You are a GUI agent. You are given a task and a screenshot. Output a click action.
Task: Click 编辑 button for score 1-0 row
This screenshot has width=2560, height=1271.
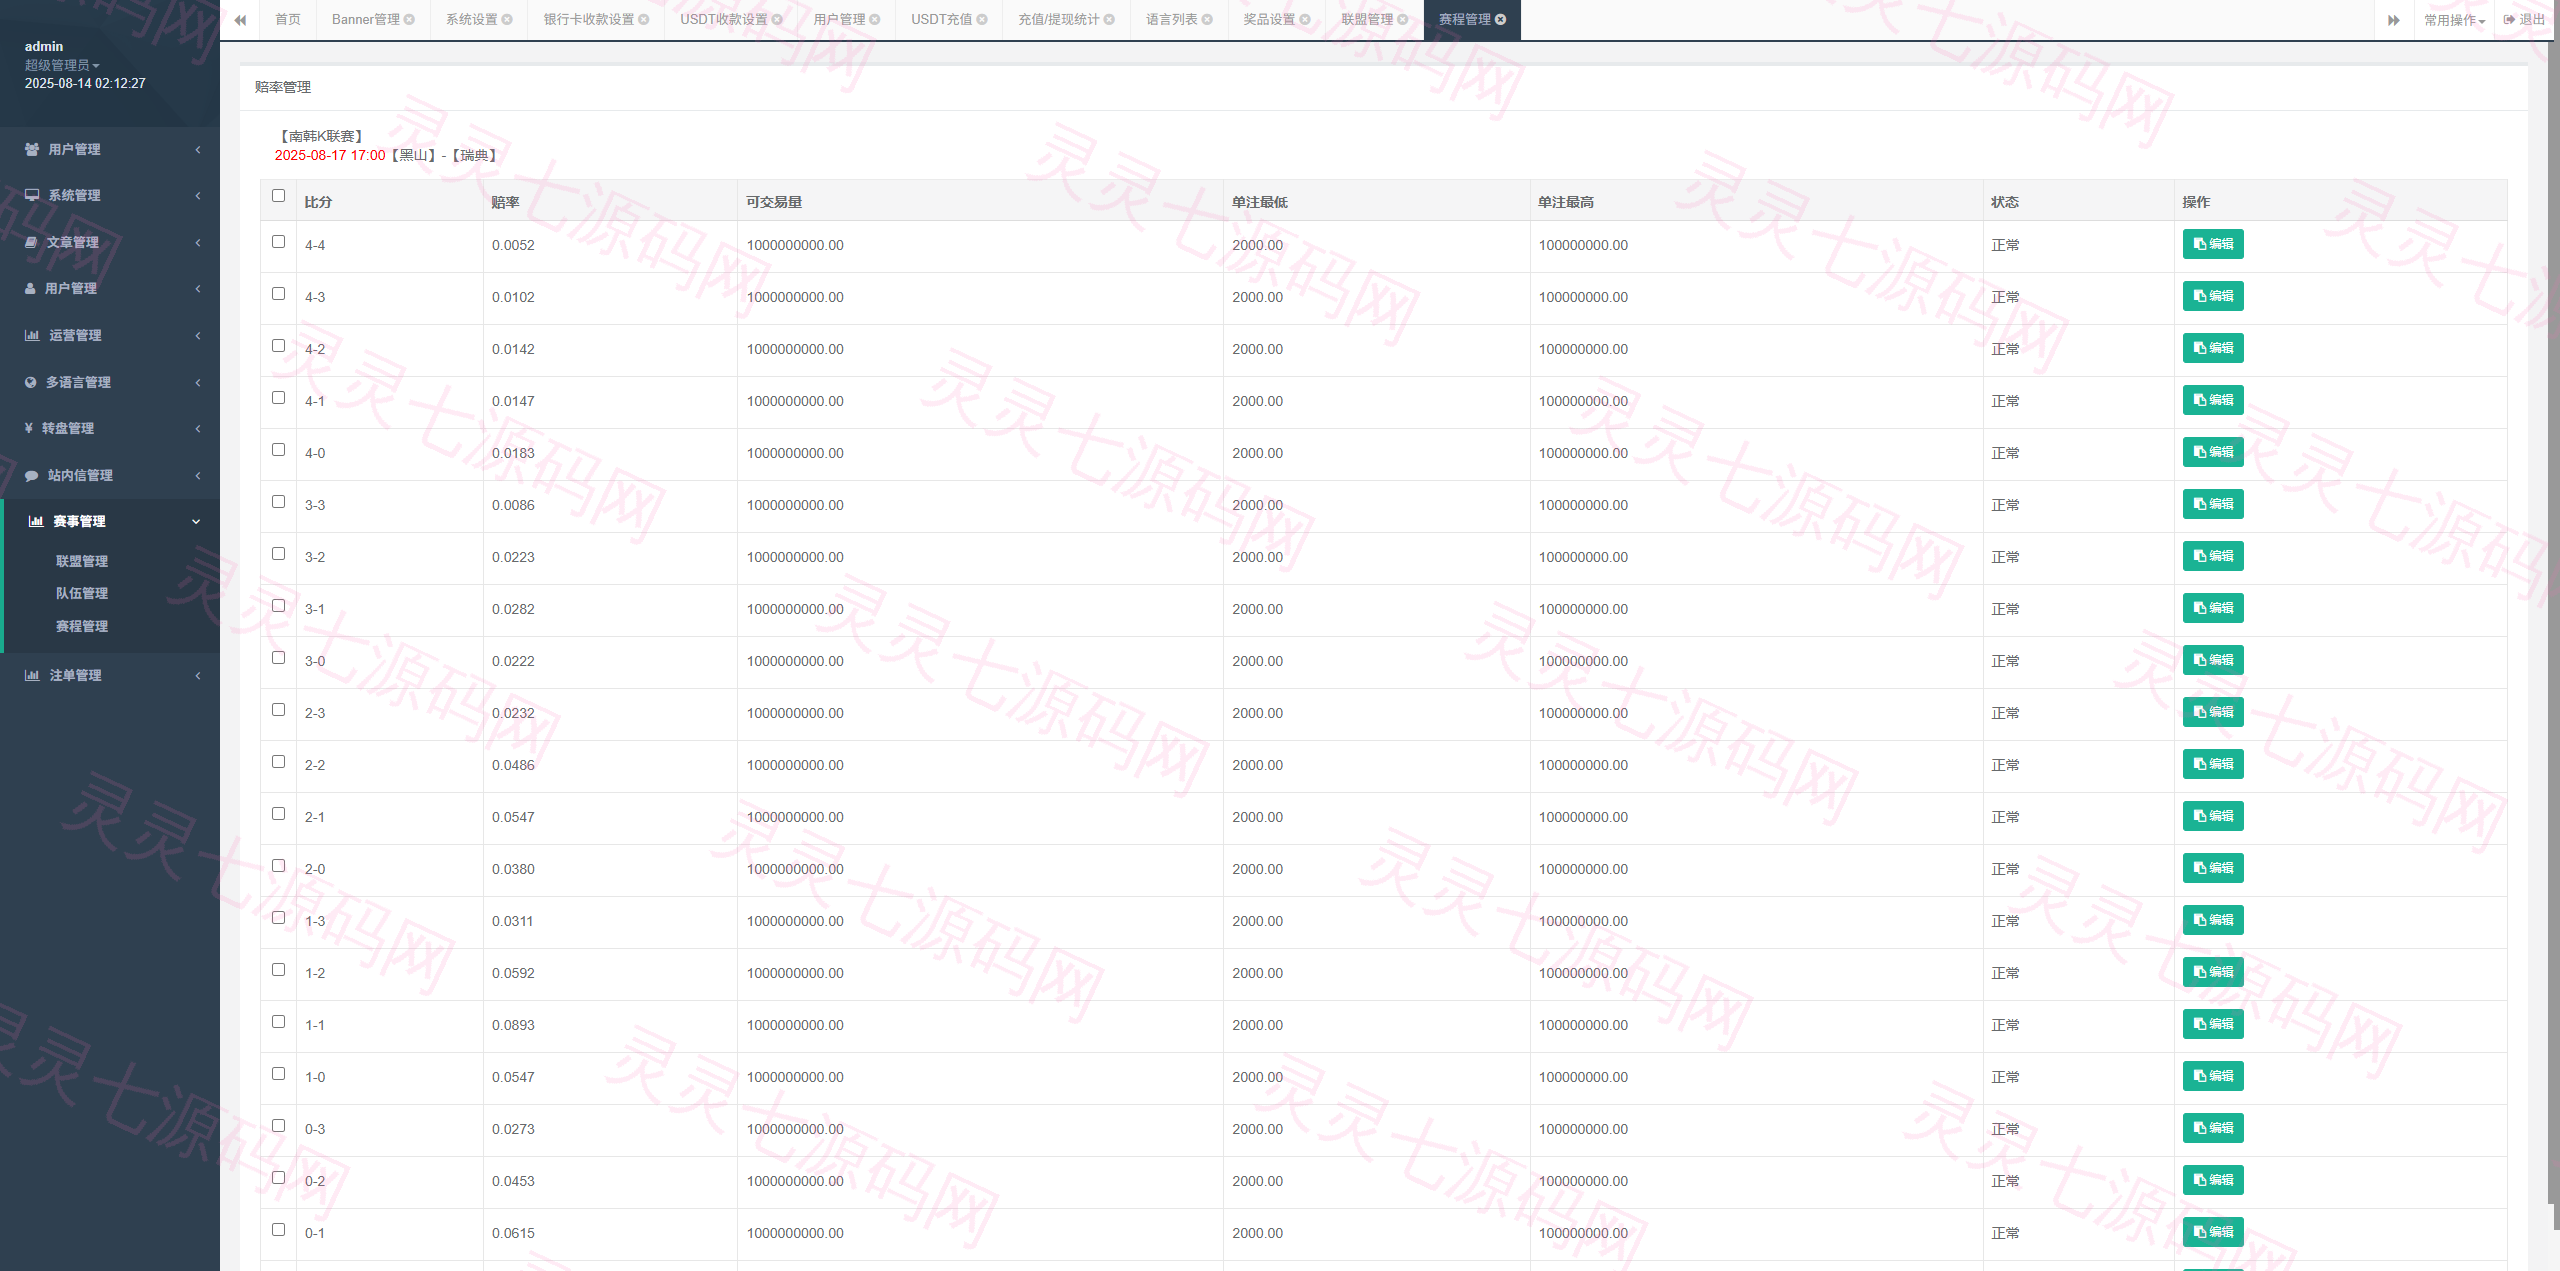(2213, 1076)
